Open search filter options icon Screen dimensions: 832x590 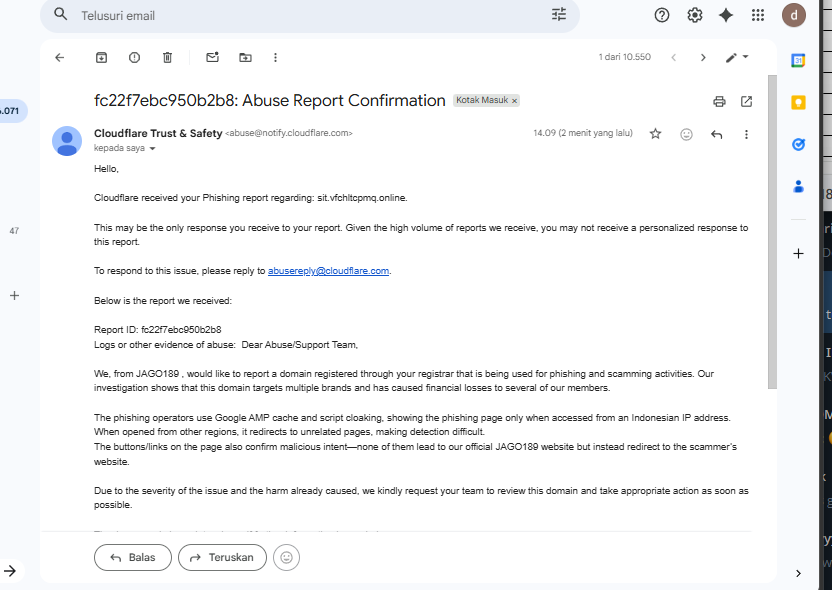pos(559,14)
